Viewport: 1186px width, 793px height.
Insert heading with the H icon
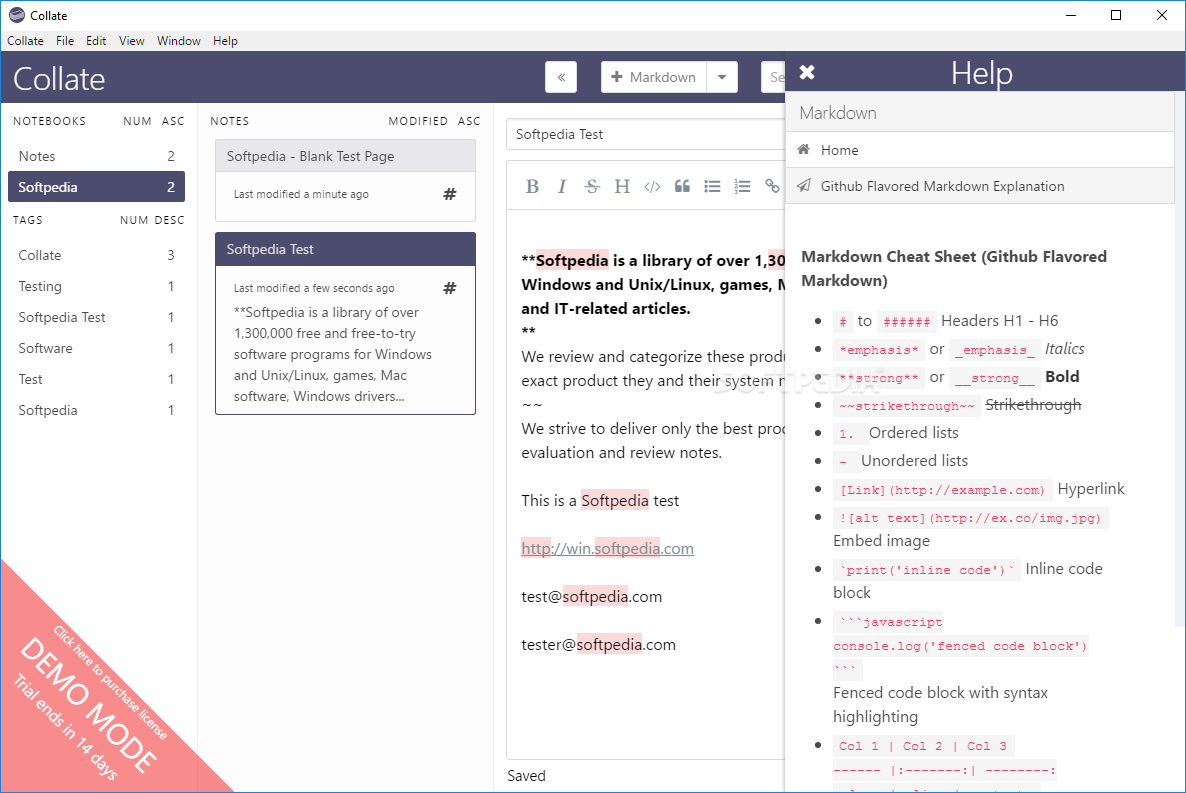(x=622, y=186)
